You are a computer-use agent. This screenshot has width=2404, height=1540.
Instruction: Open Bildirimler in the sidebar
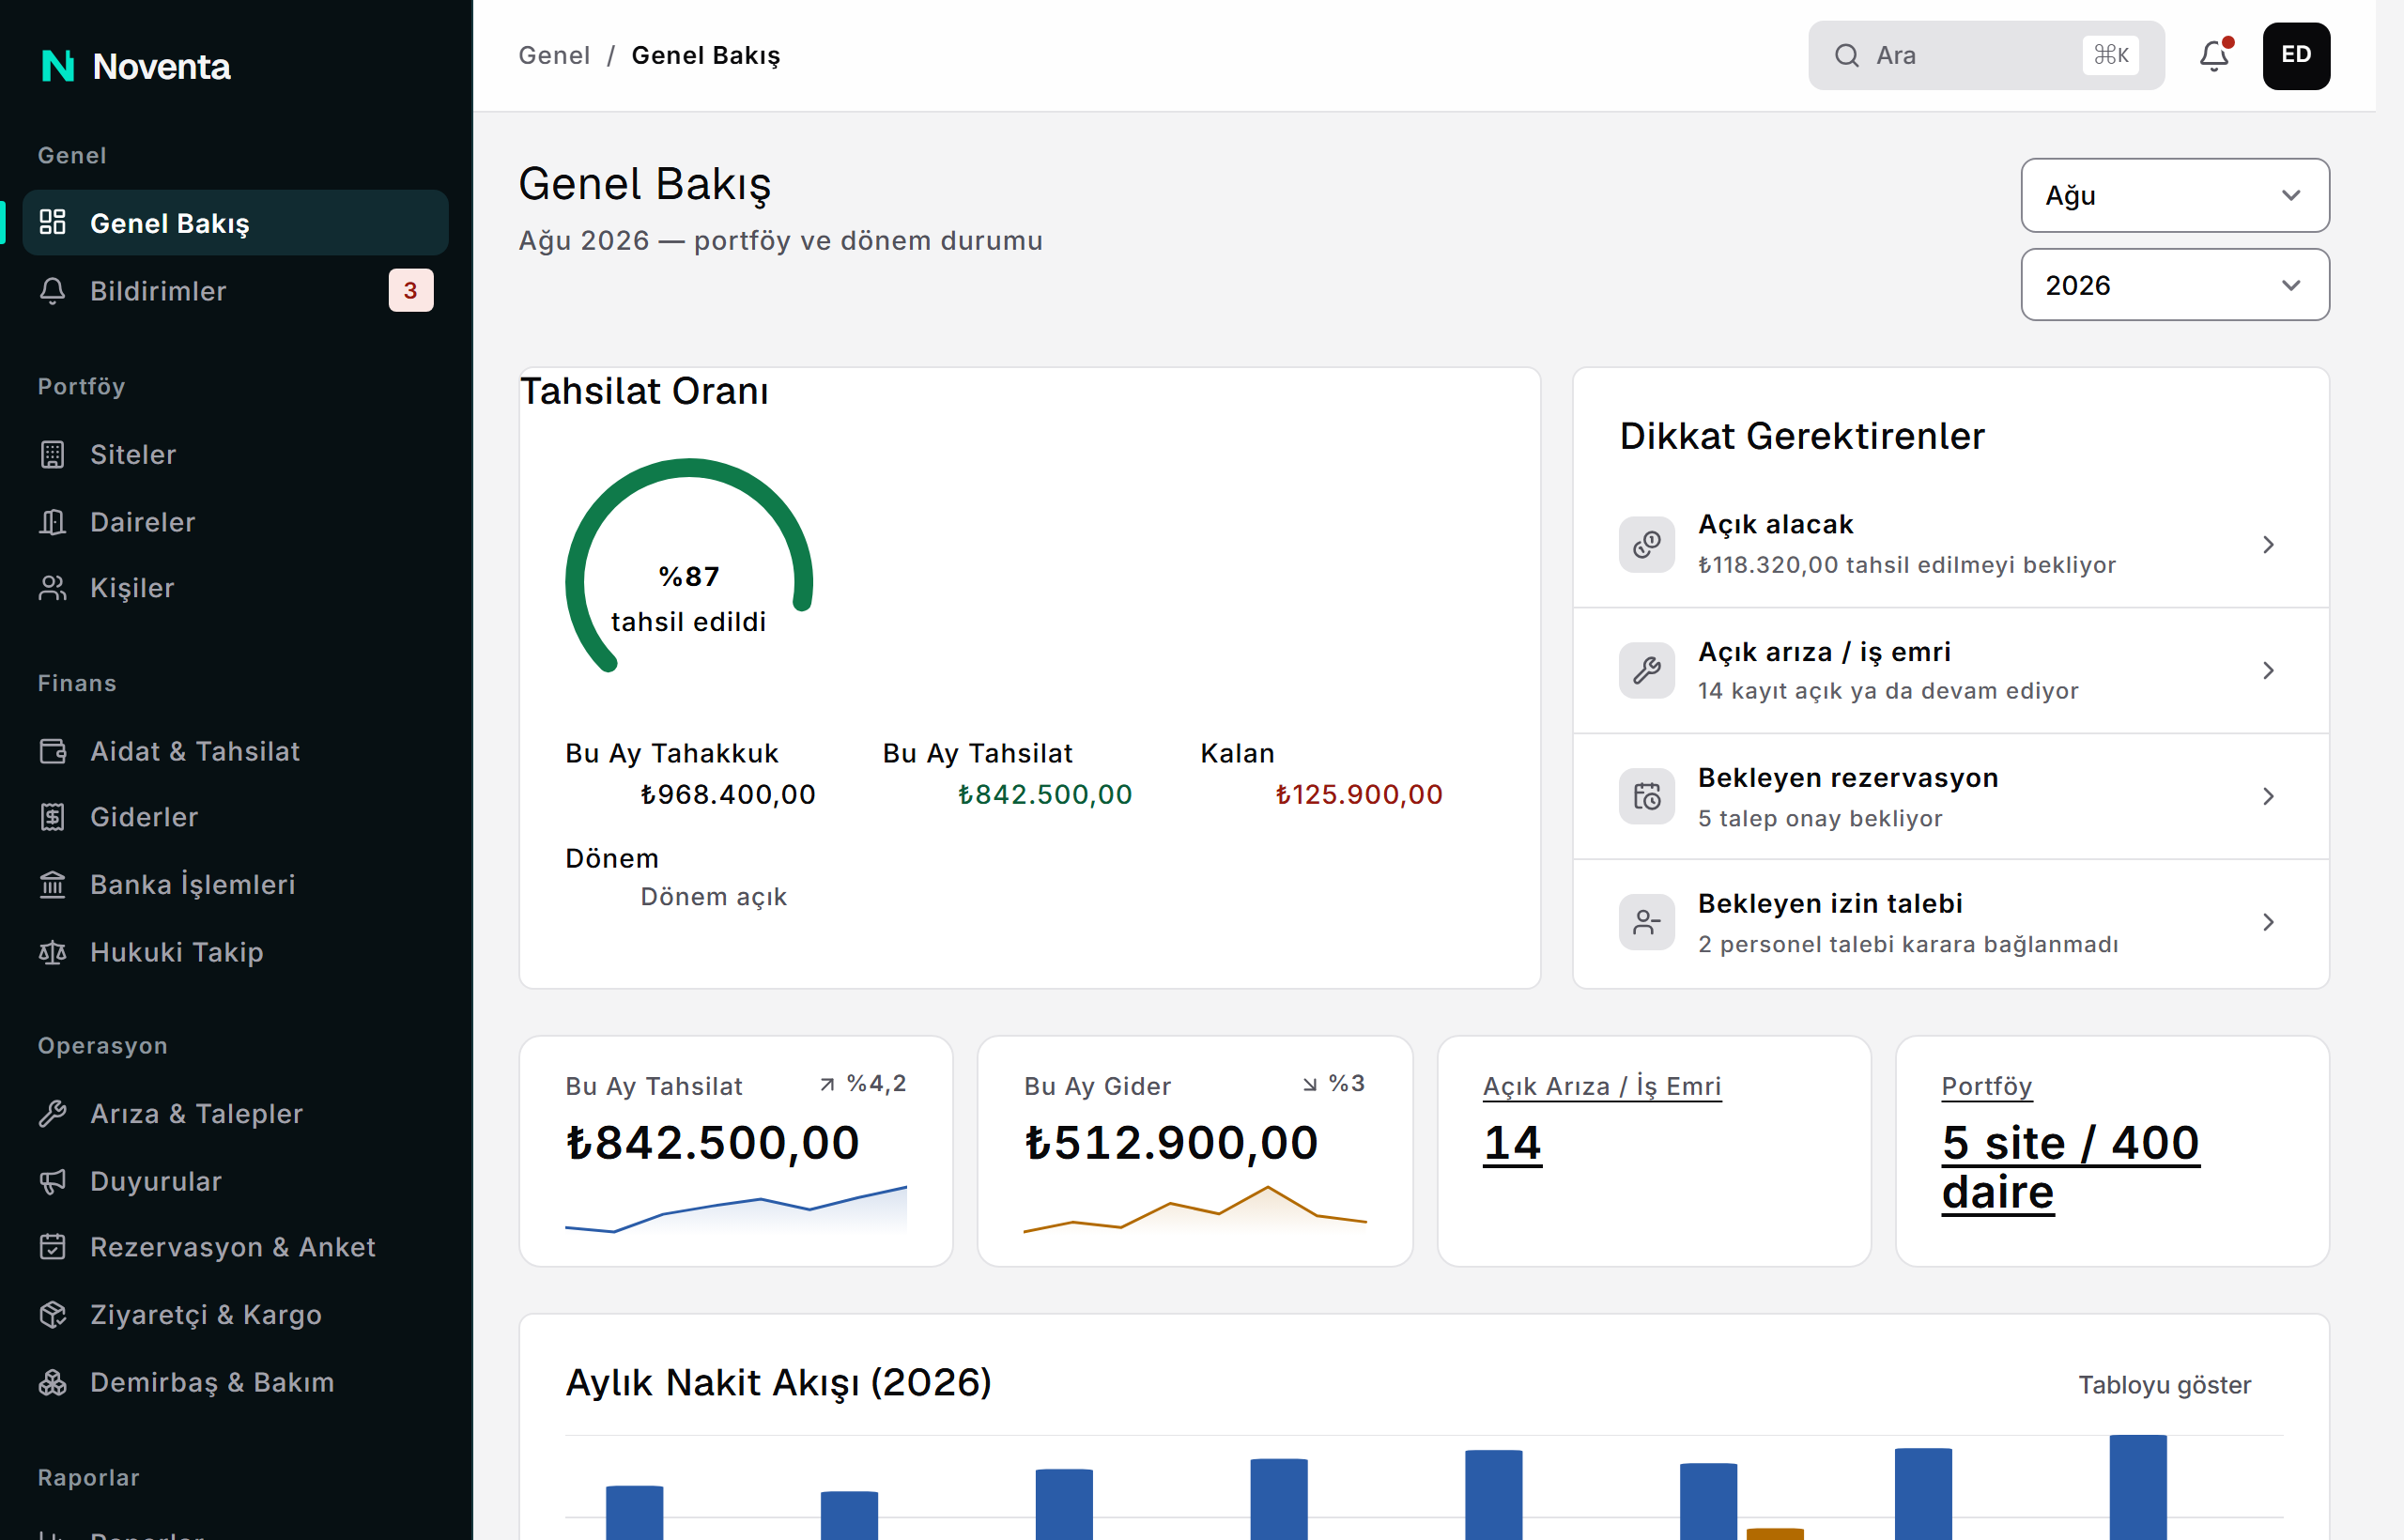(x=235, y=291)
